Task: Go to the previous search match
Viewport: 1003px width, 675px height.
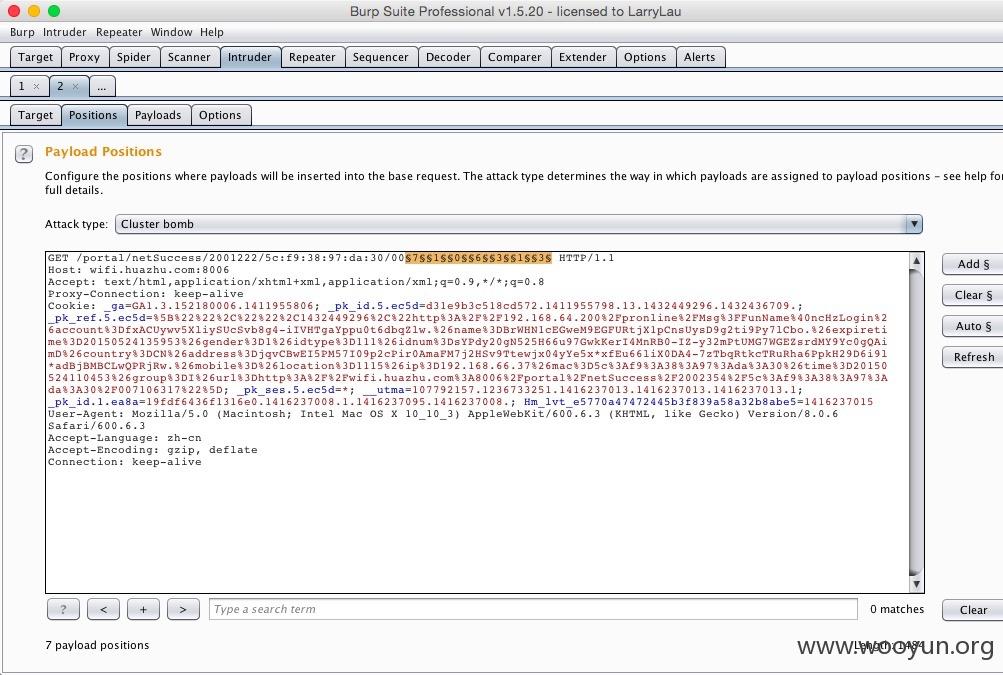Action: (104, 609)
